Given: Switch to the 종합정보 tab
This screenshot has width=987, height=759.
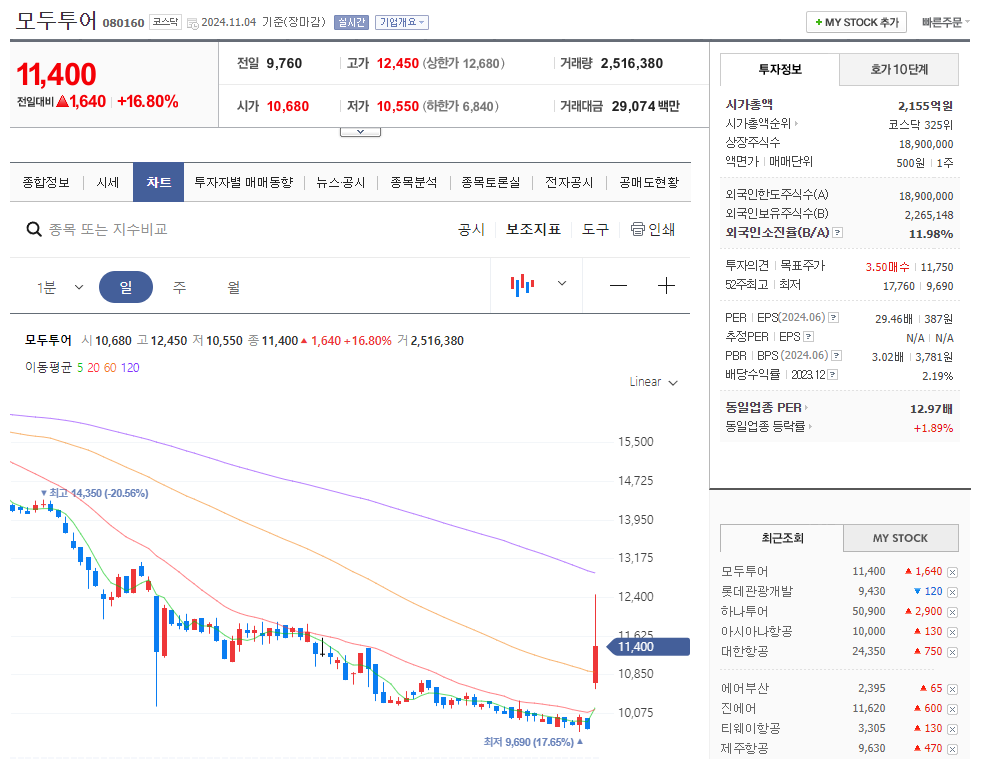Looking at the screenshot, I should (46, 183).
